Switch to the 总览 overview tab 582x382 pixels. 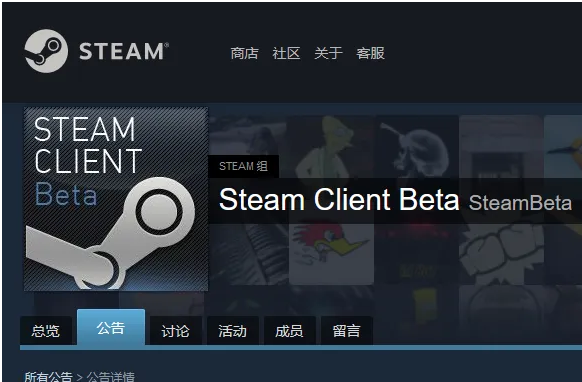click(46, 331)
